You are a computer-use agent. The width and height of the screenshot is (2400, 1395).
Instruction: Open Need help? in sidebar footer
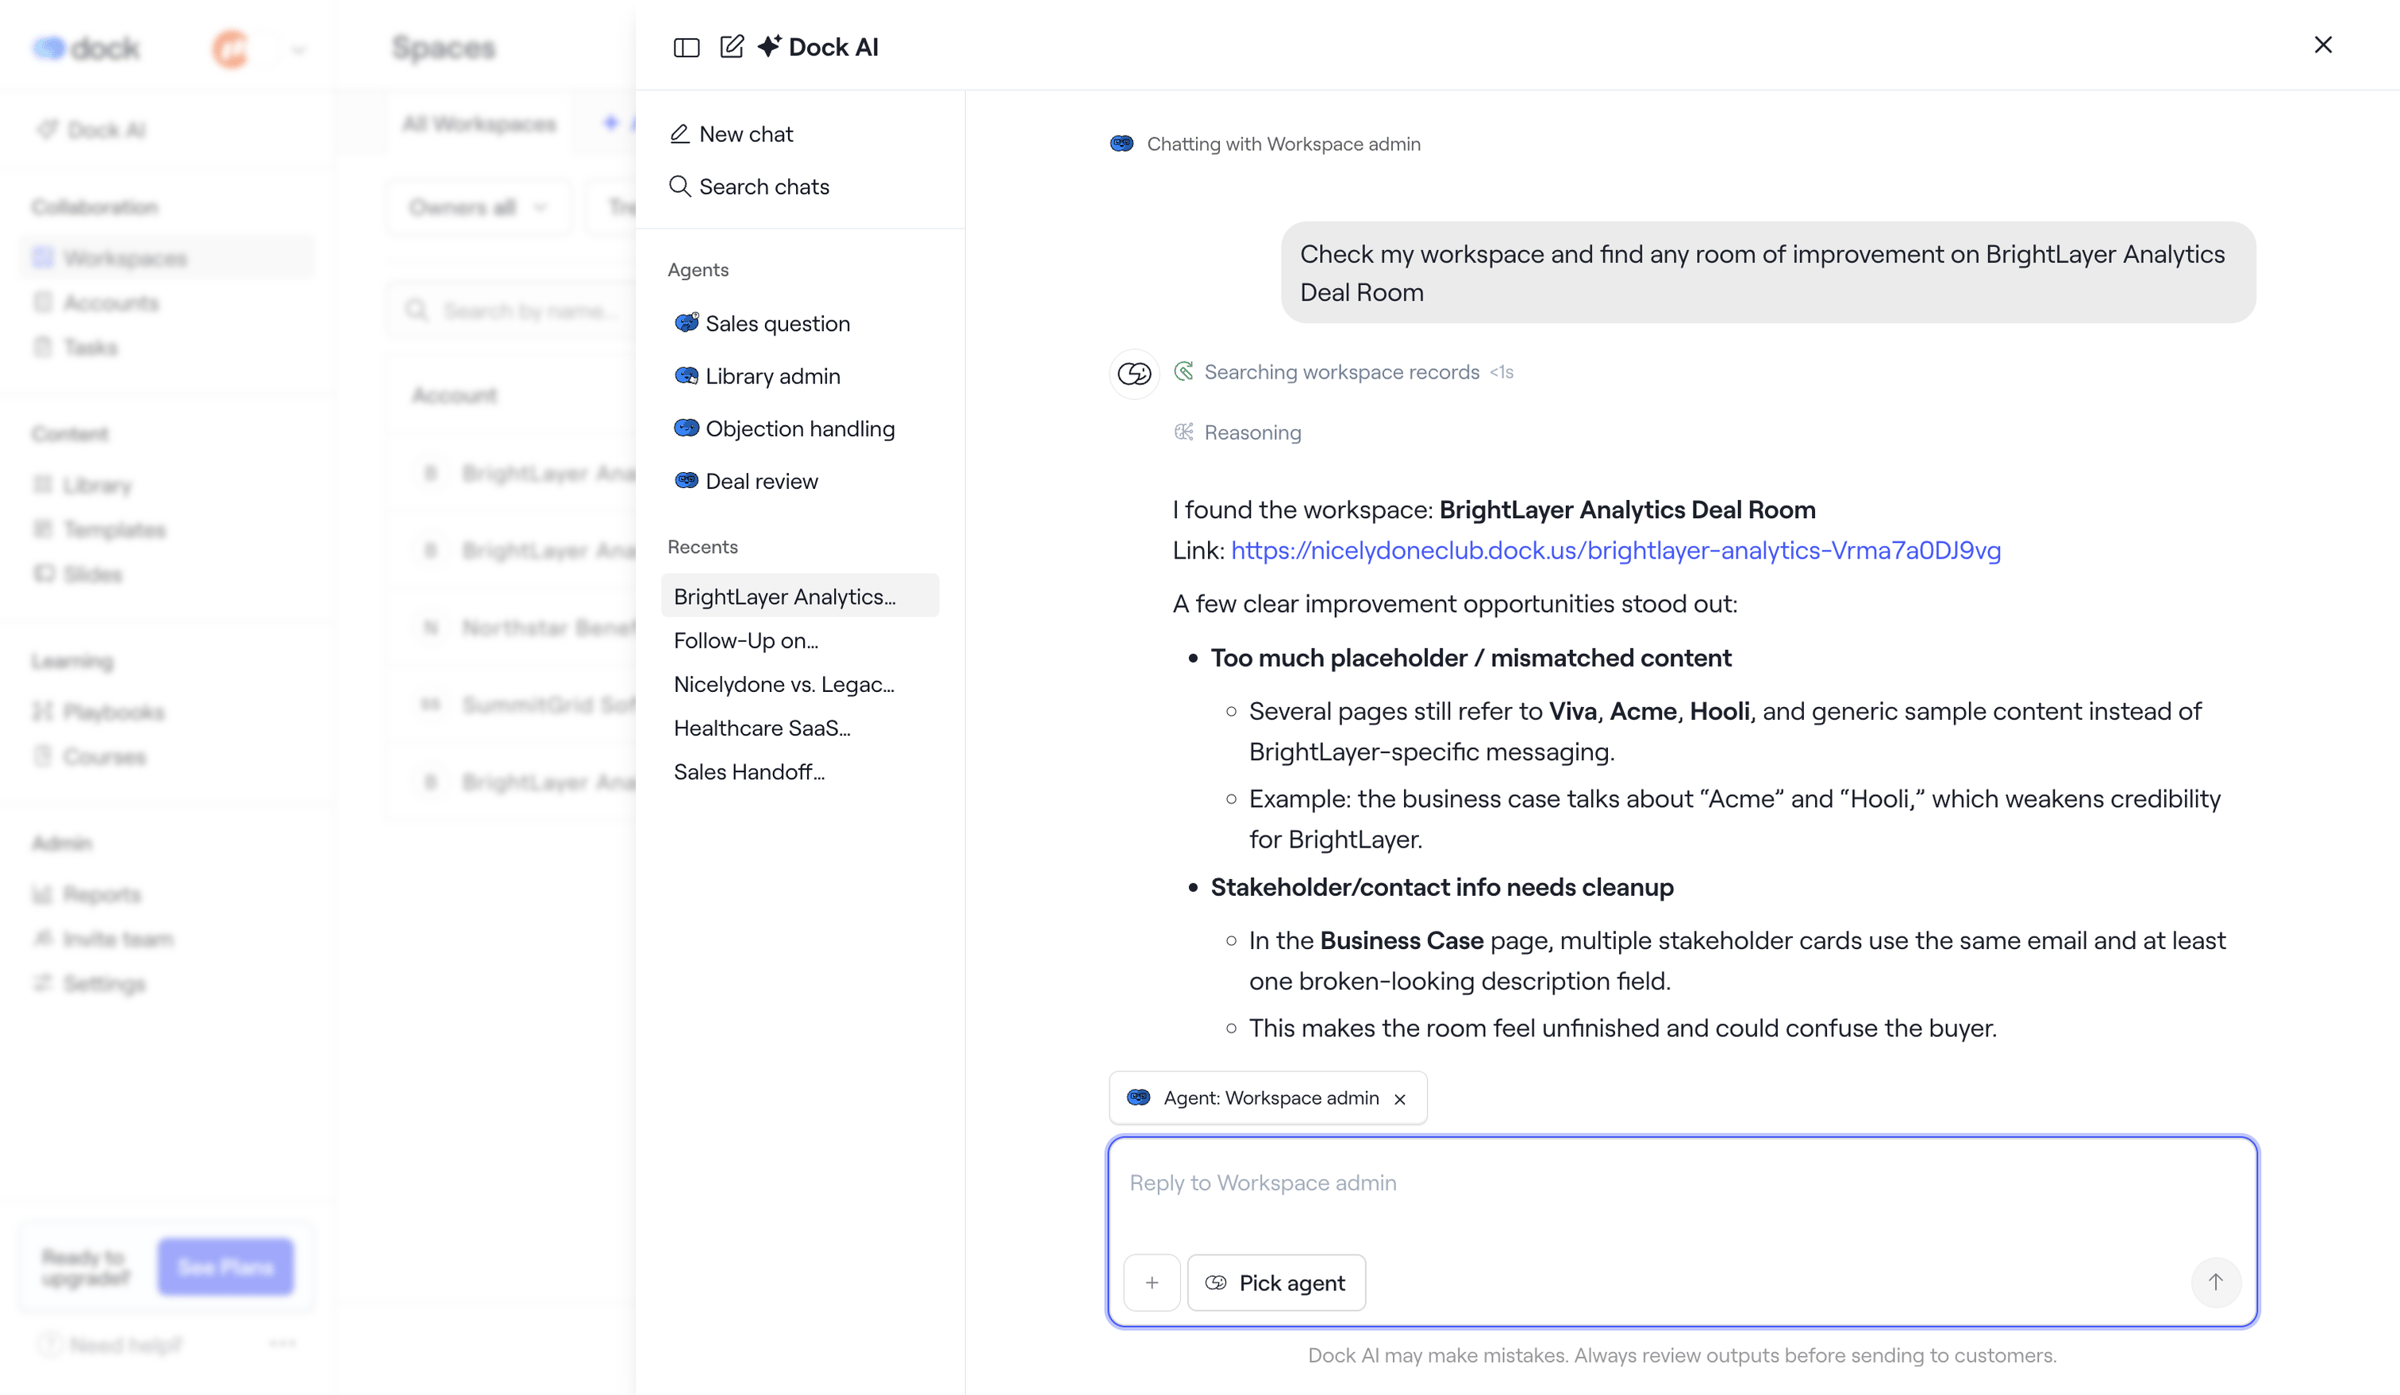[111, 1346]
